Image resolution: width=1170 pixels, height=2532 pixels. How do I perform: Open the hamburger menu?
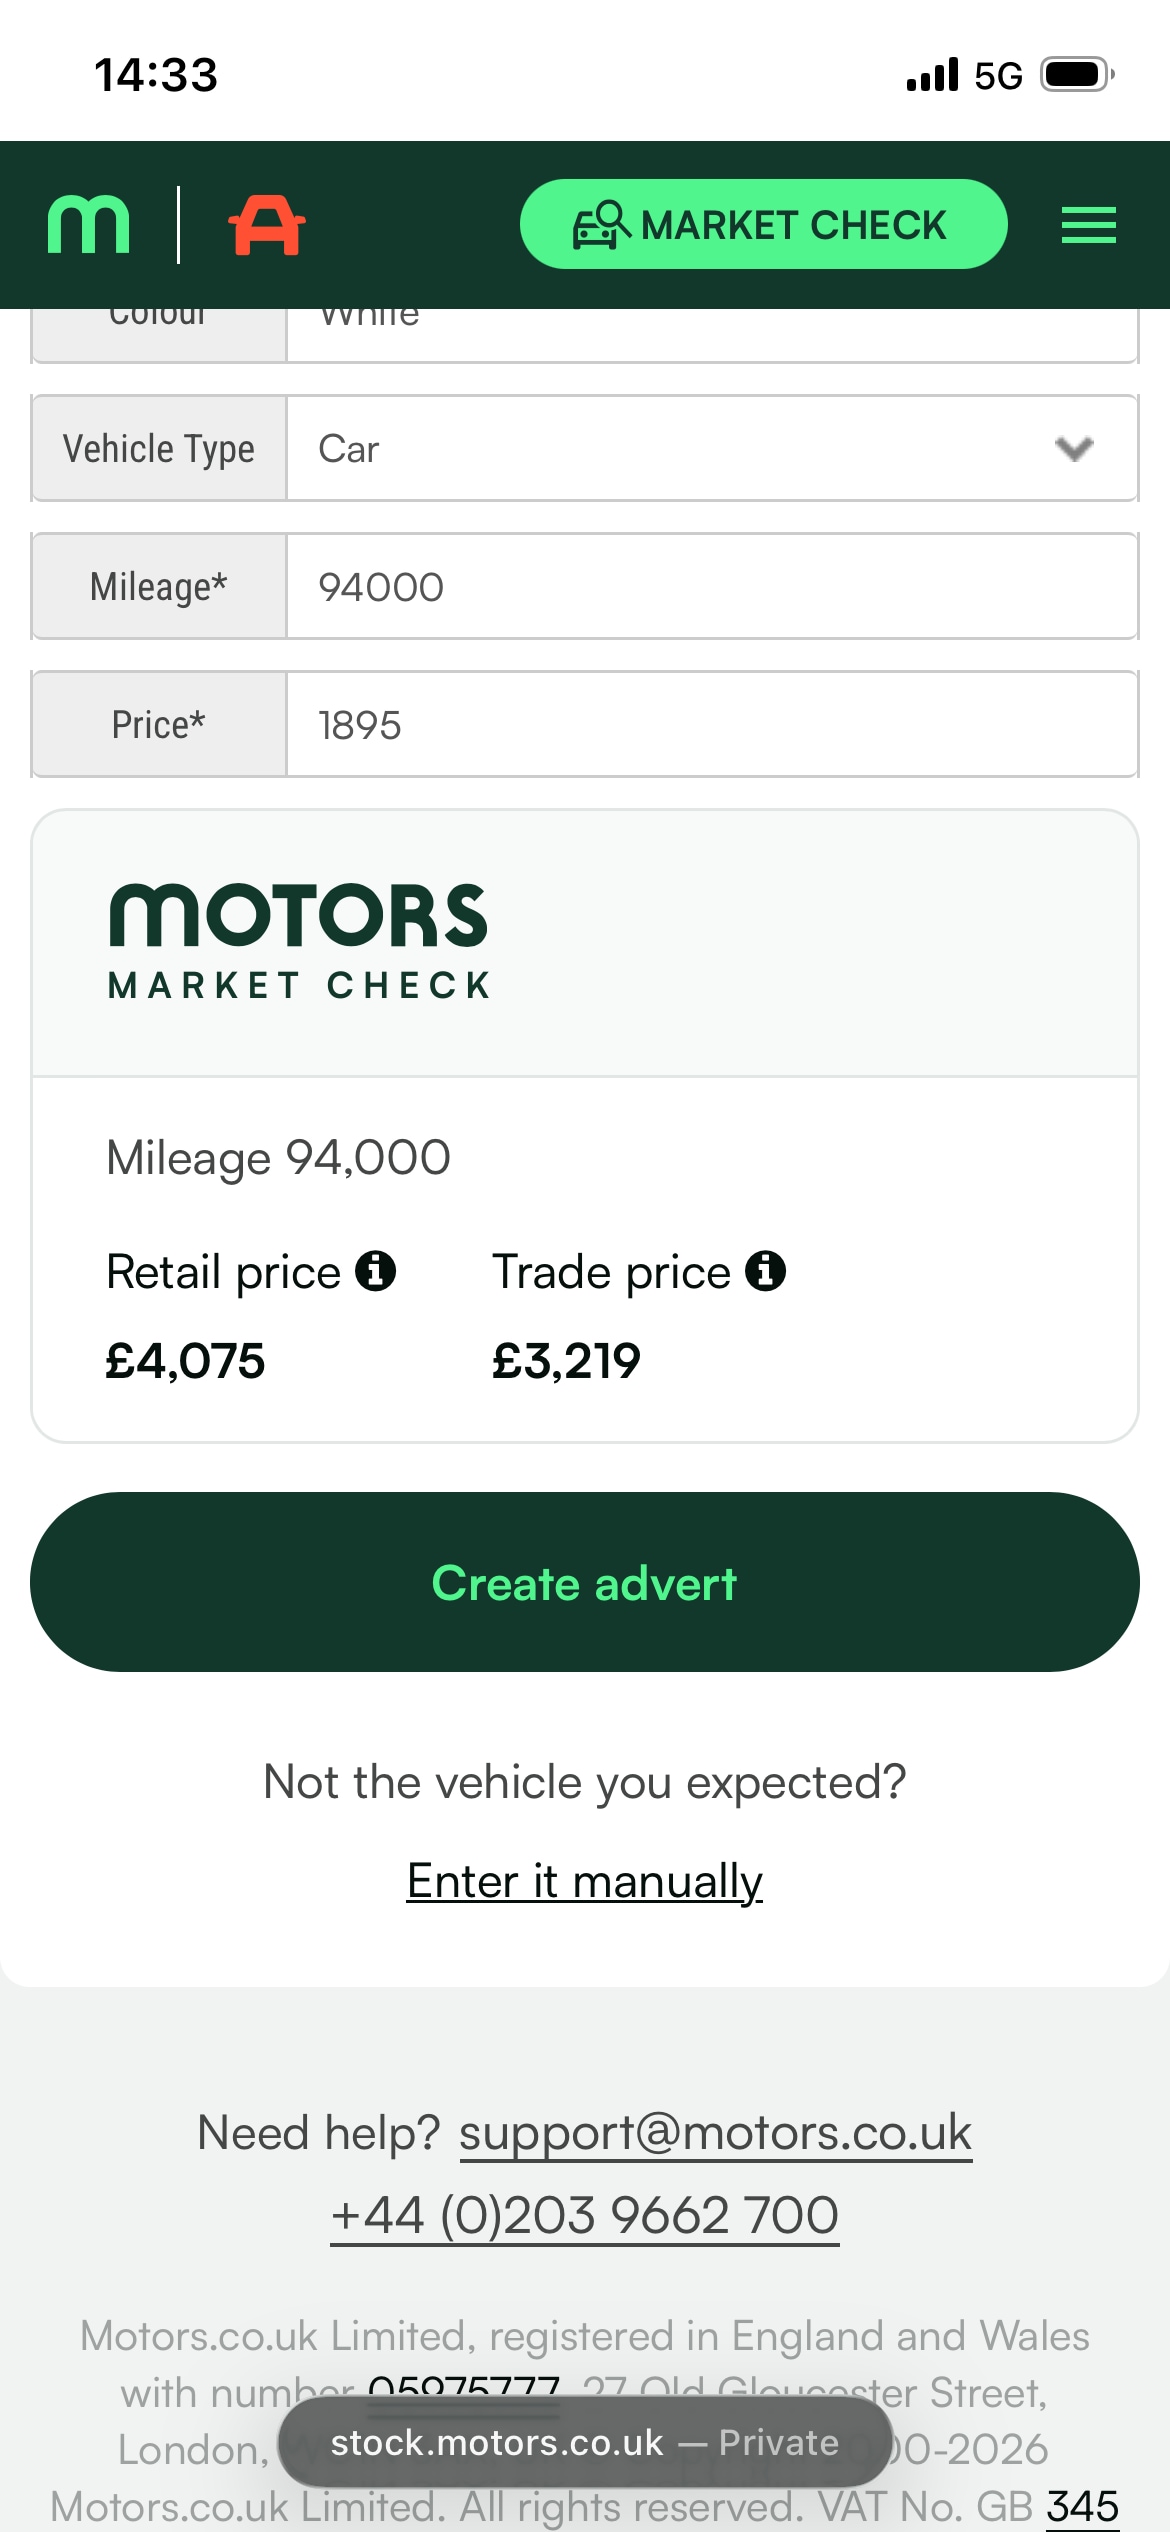pyautogui.click(x=1088, y=225)
